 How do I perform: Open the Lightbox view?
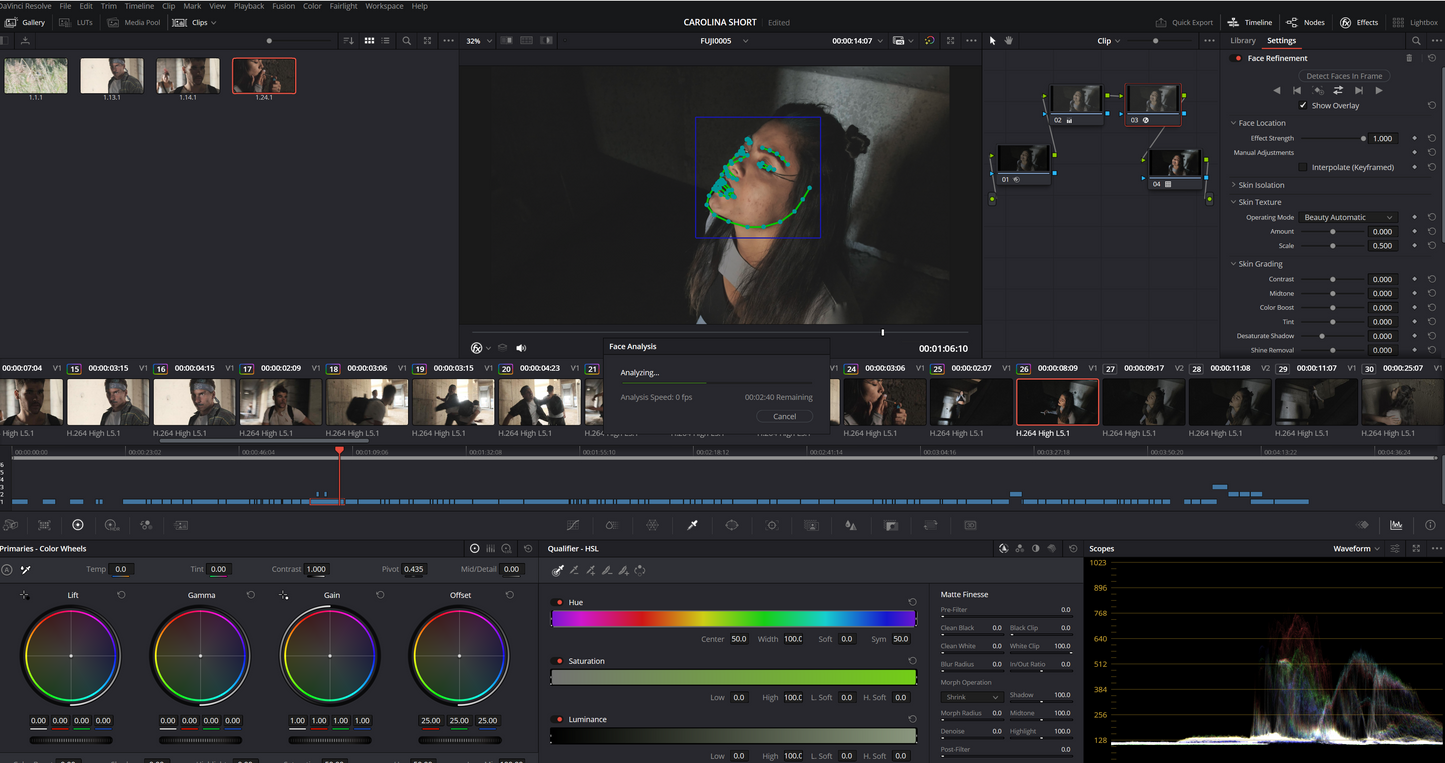click(x=1416, y=22)
